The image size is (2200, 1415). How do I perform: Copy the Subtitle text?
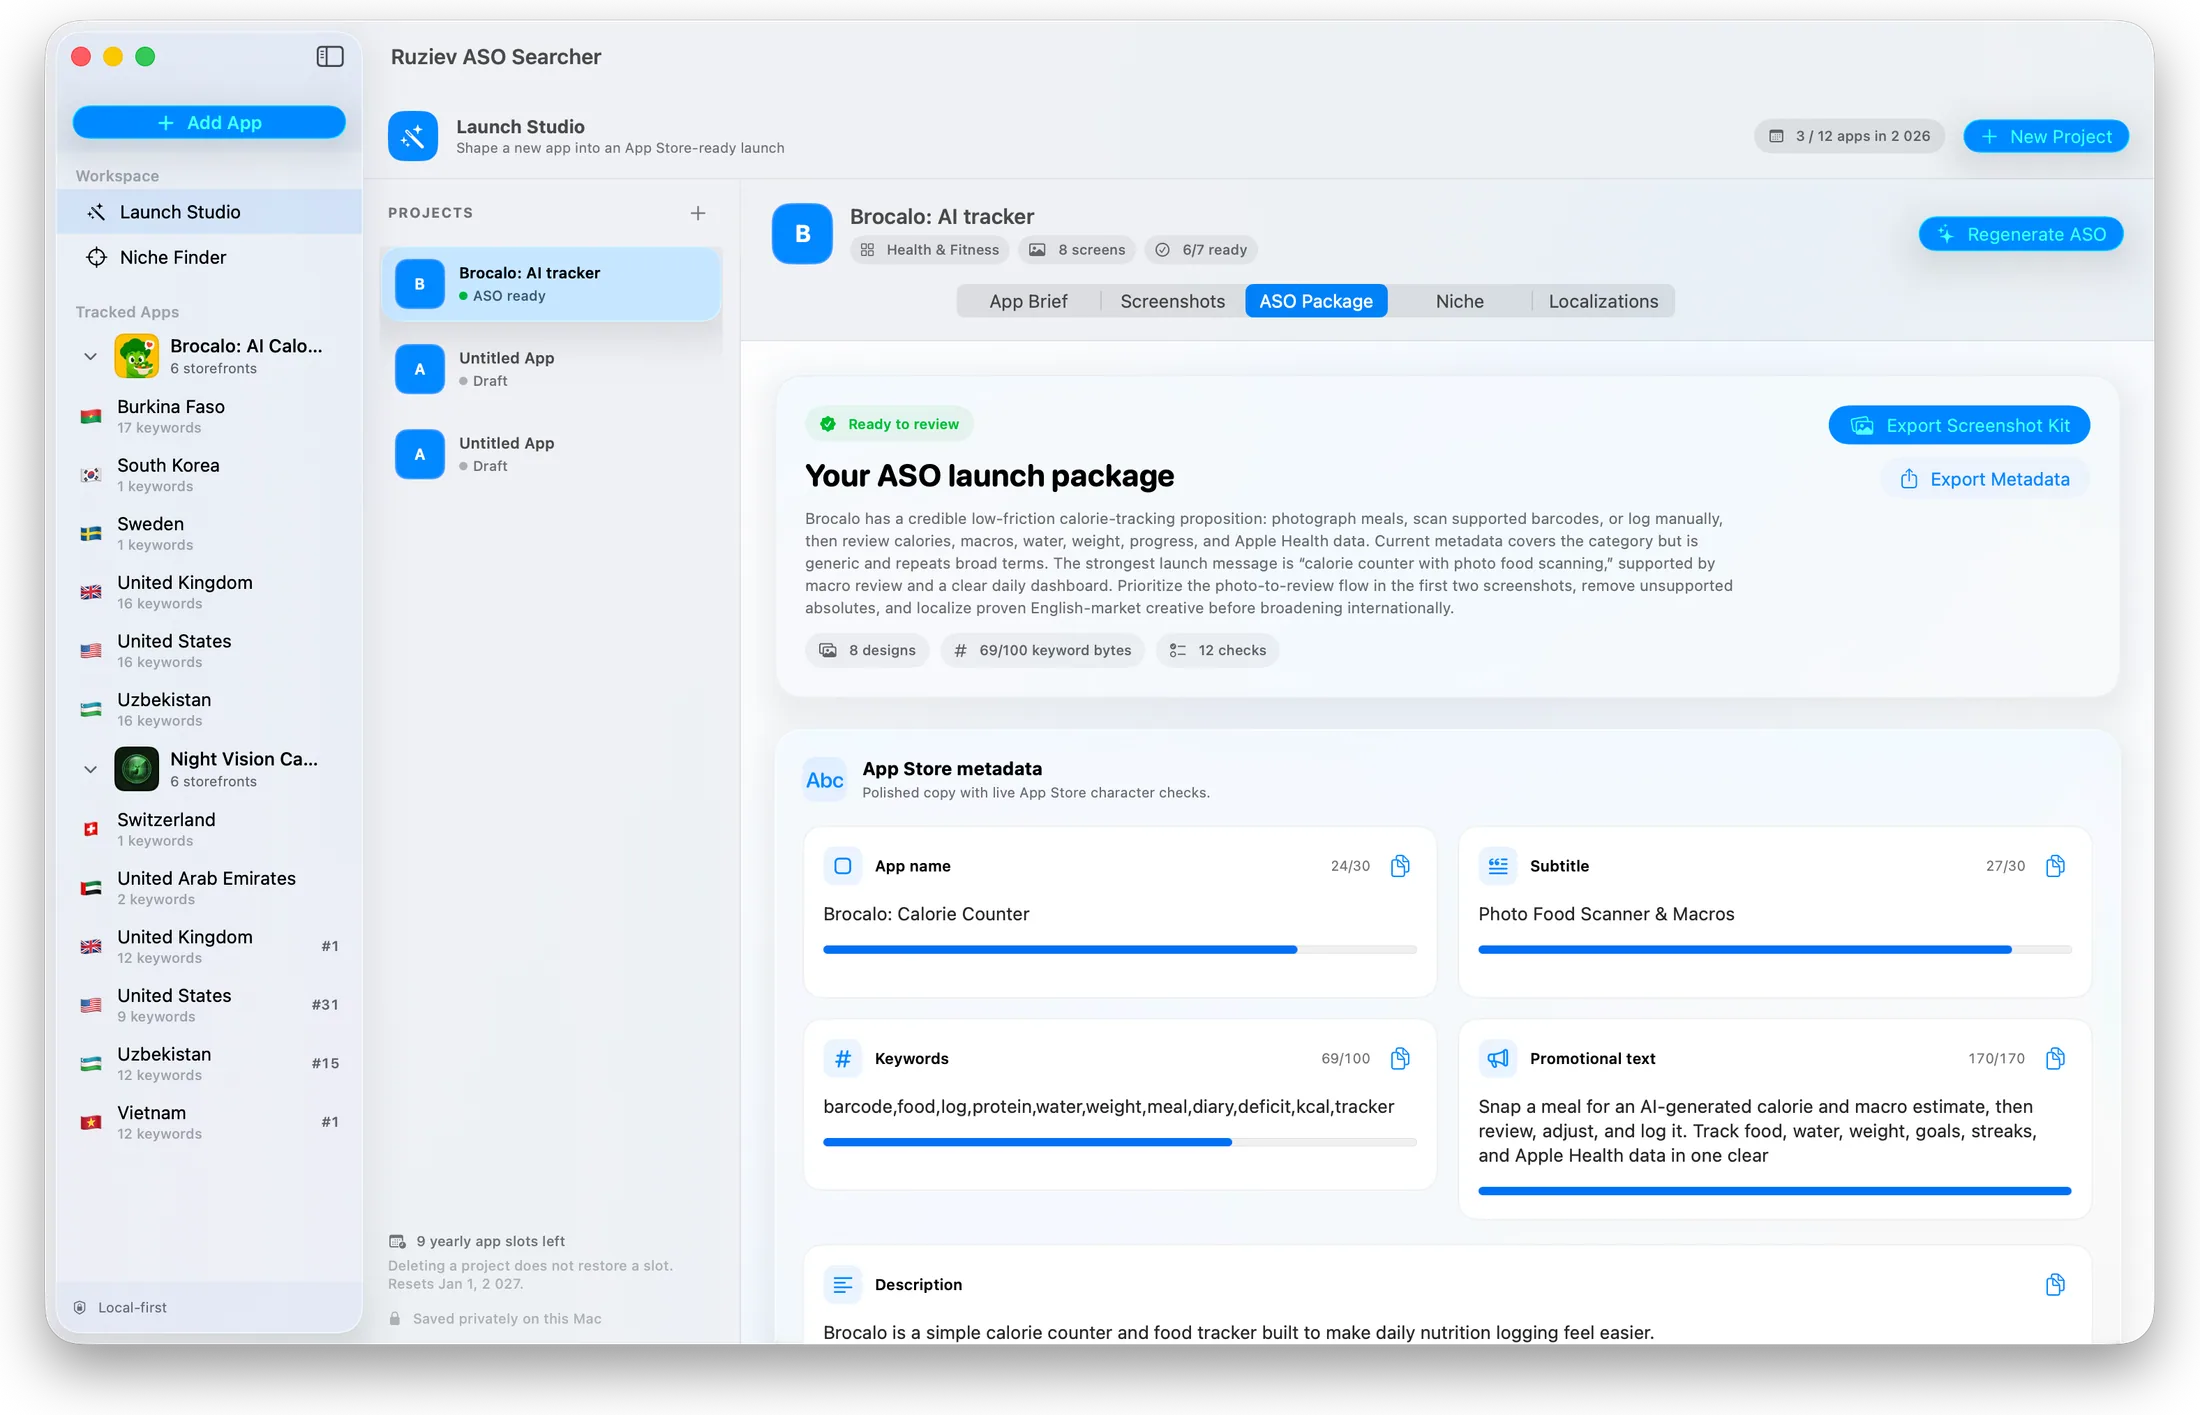point(2055,866)
